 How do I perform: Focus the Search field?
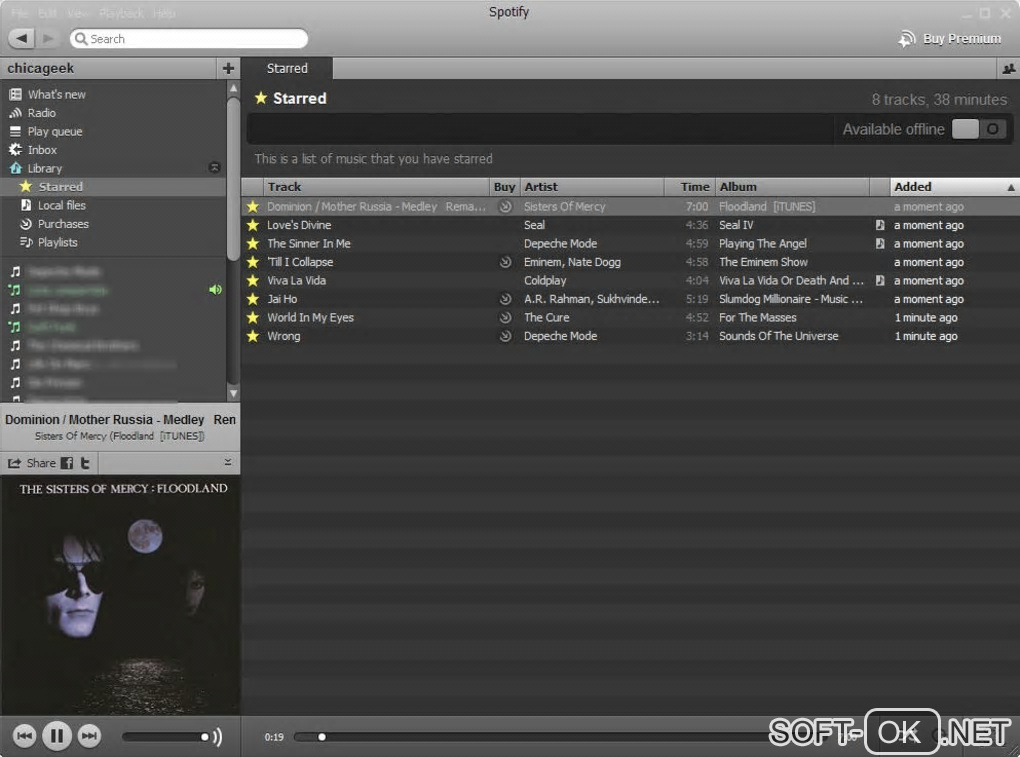[189, 38]
